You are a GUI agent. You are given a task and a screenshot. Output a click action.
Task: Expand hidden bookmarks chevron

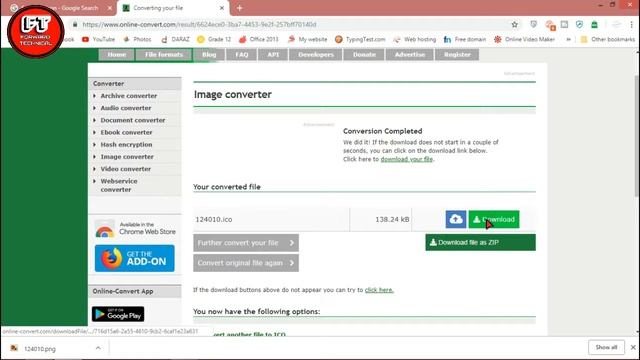click(x=568, y=39)
